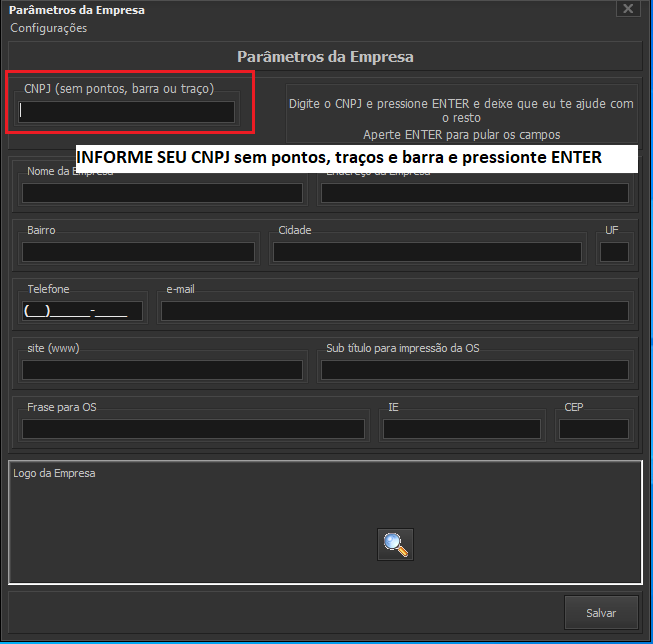This screenshot has height=644, width=653.
Task: Close the Parâmetros da Empresa window
Action: (x=627, y=9)
